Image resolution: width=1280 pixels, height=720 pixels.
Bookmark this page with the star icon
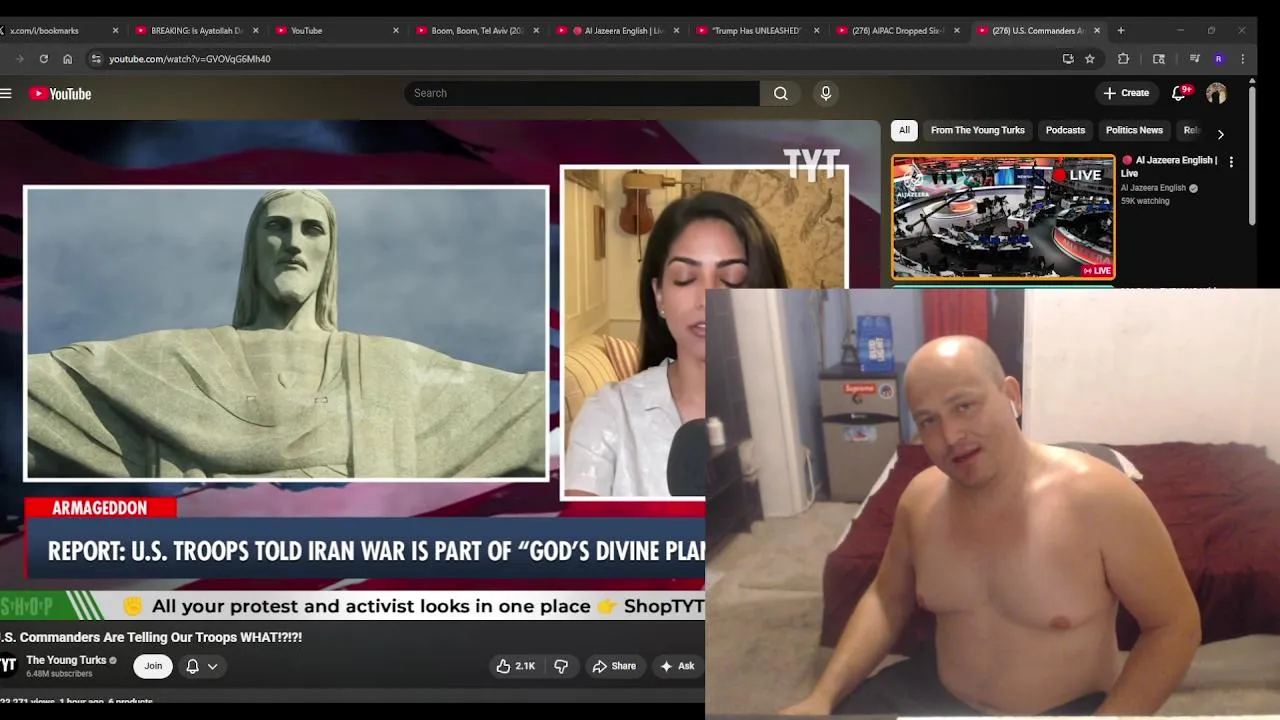[1090, 59]
